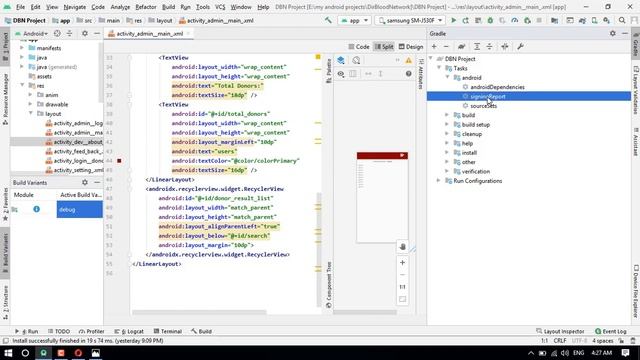Image resolution: width=640 pixels, height=360 pixels.
Task: Toggle Gradle offline mode icon
Action: click(x=504, y=47)
